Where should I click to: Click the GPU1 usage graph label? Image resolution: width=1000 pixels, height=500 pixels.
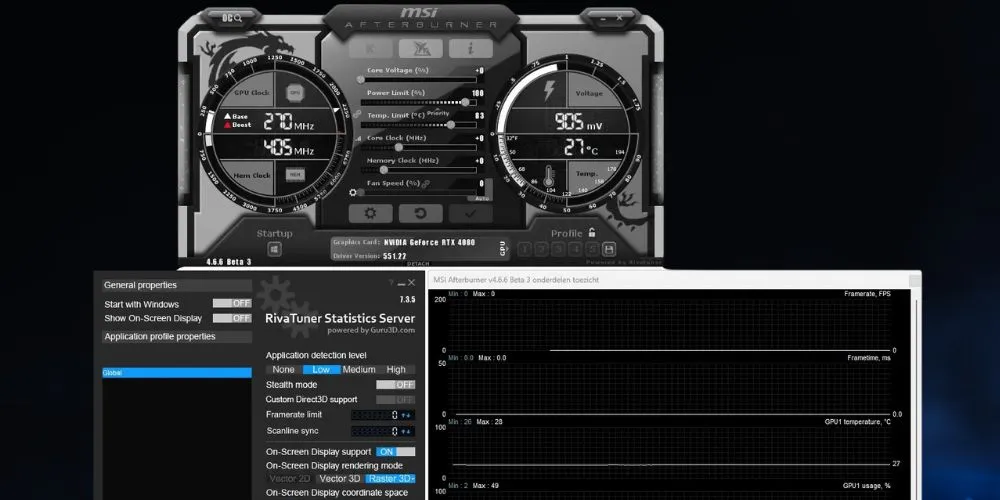coord(867,486)
